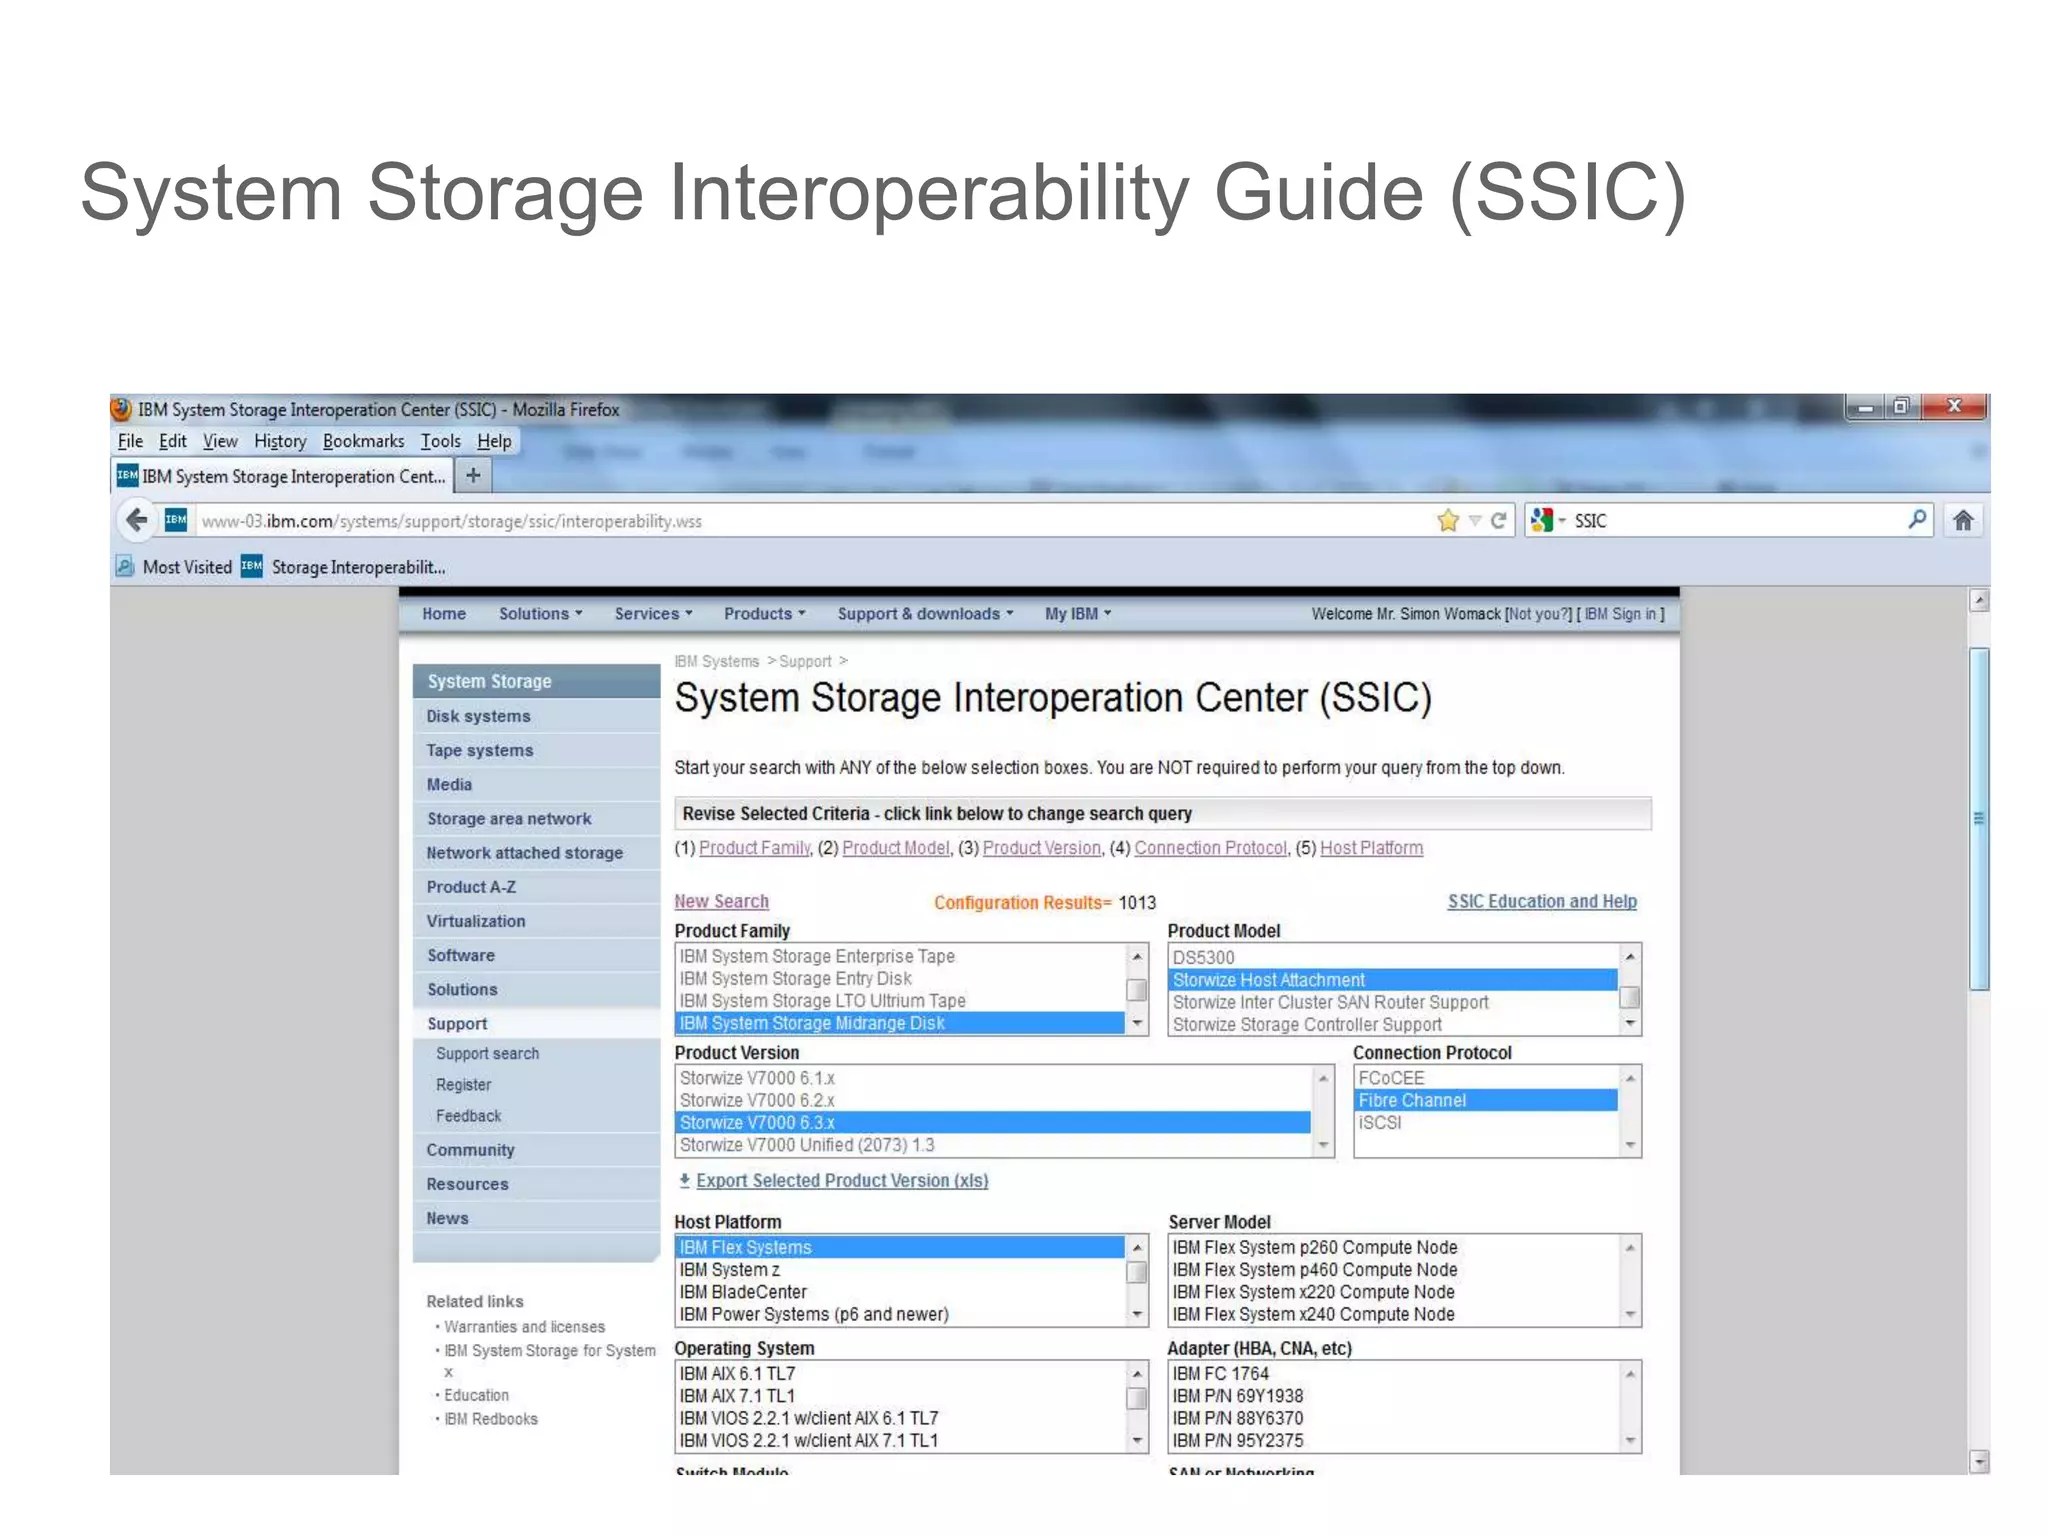2048x1536 pixels.
Task: Select Storwize Storage Controller Support
Action: [x=1393, y=1025]
